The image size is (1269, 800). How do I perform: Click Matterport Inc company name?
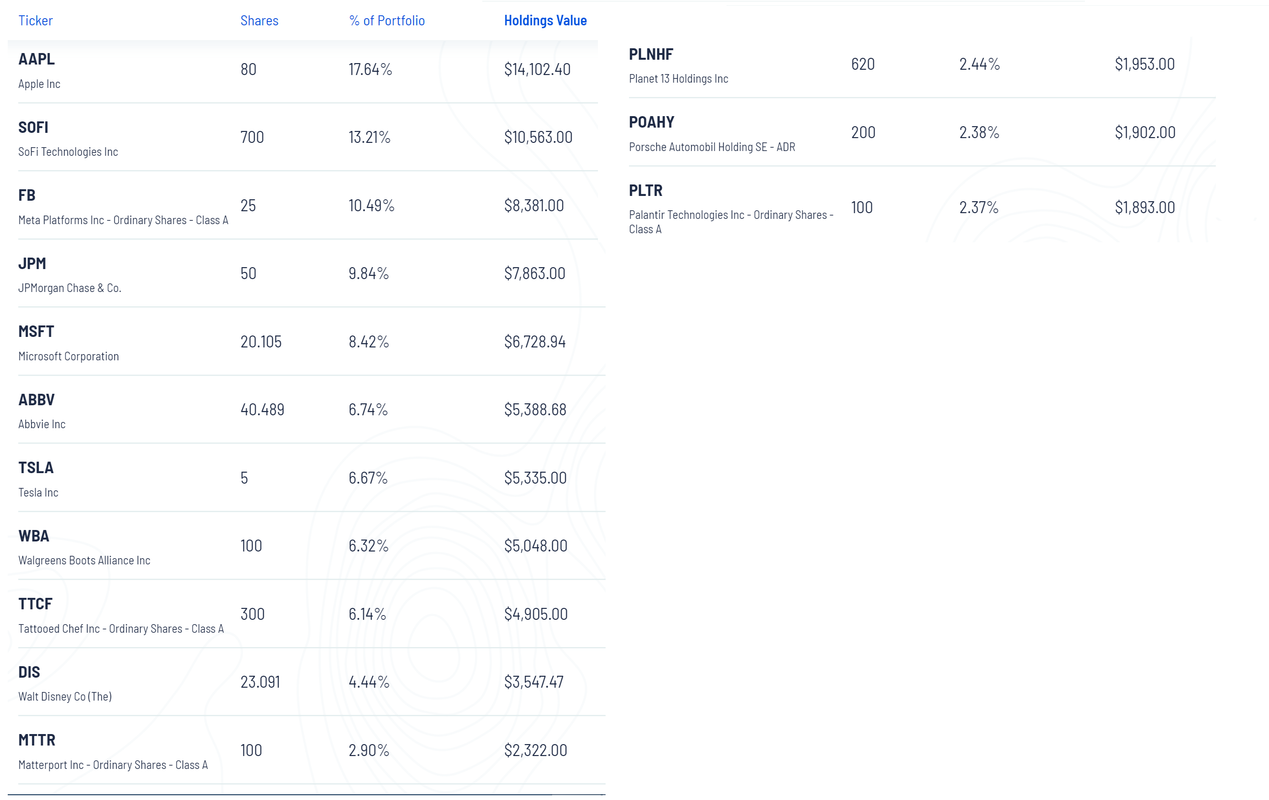coord(113,765)
